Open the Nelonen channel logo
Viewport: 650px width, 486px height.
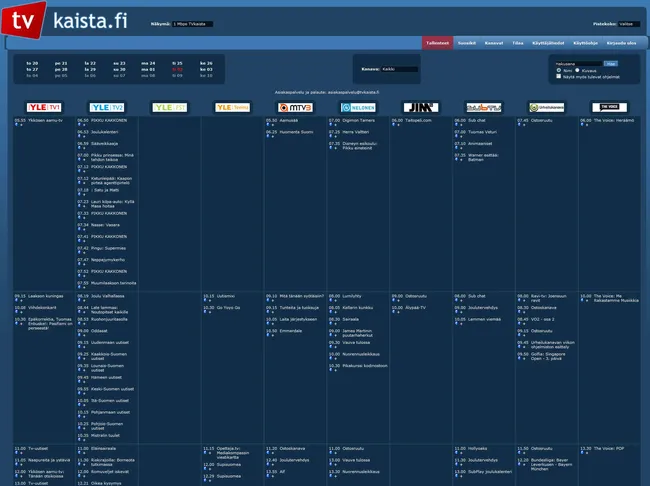pos(358,107)
